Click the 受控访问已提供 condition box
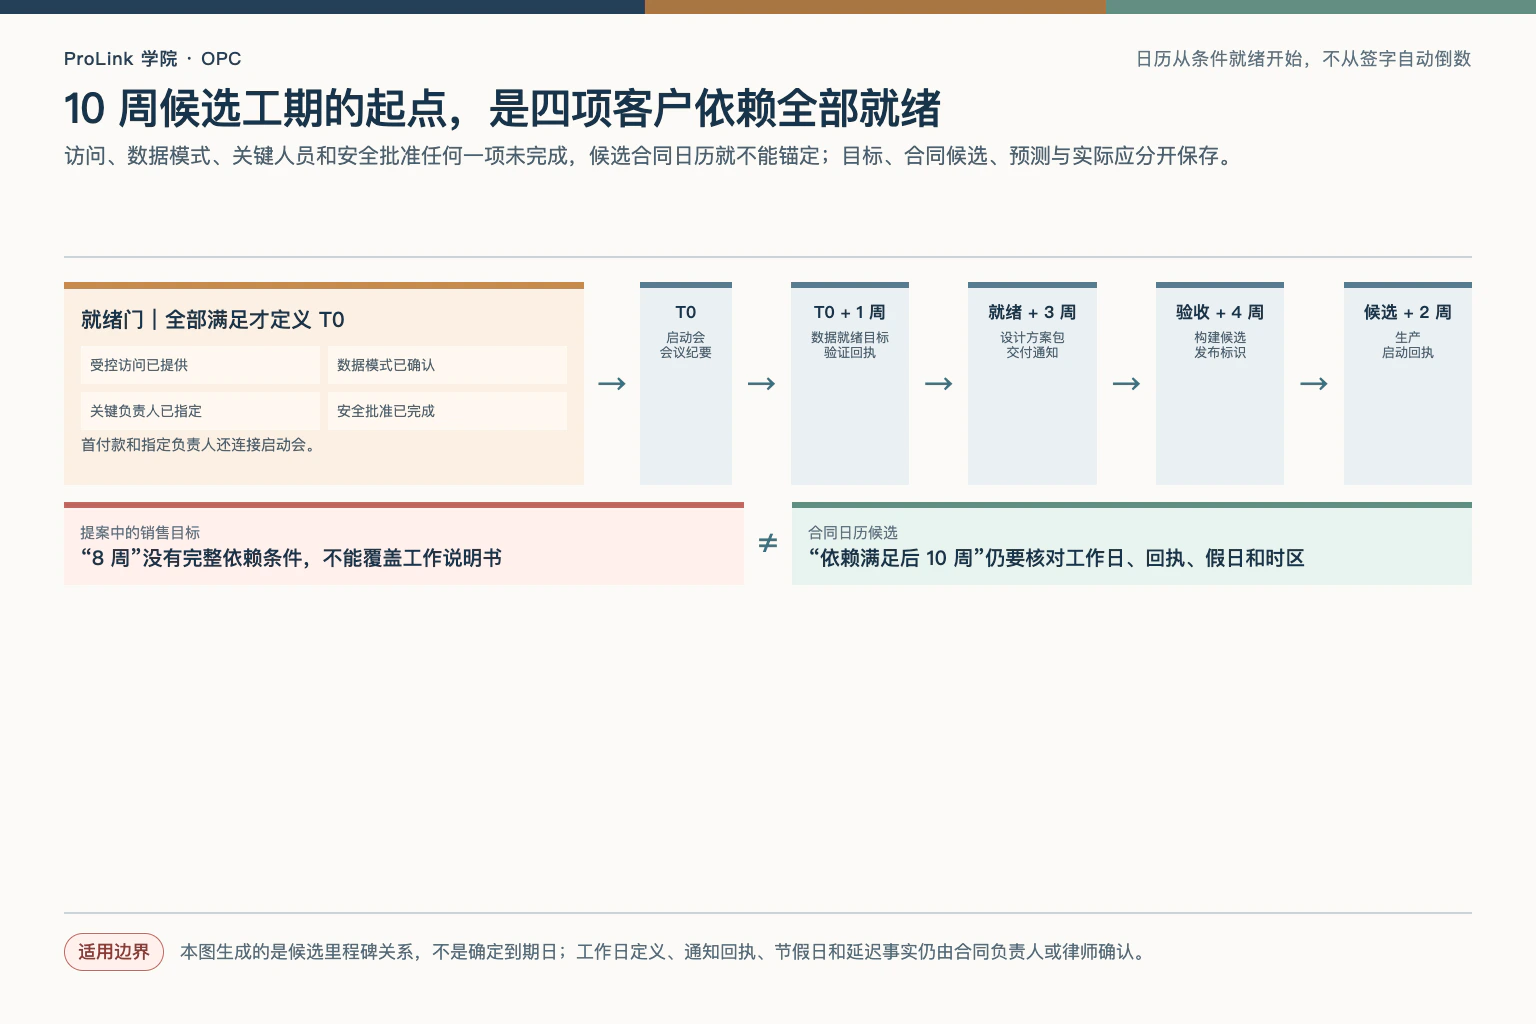 click(x=200, y=365)
